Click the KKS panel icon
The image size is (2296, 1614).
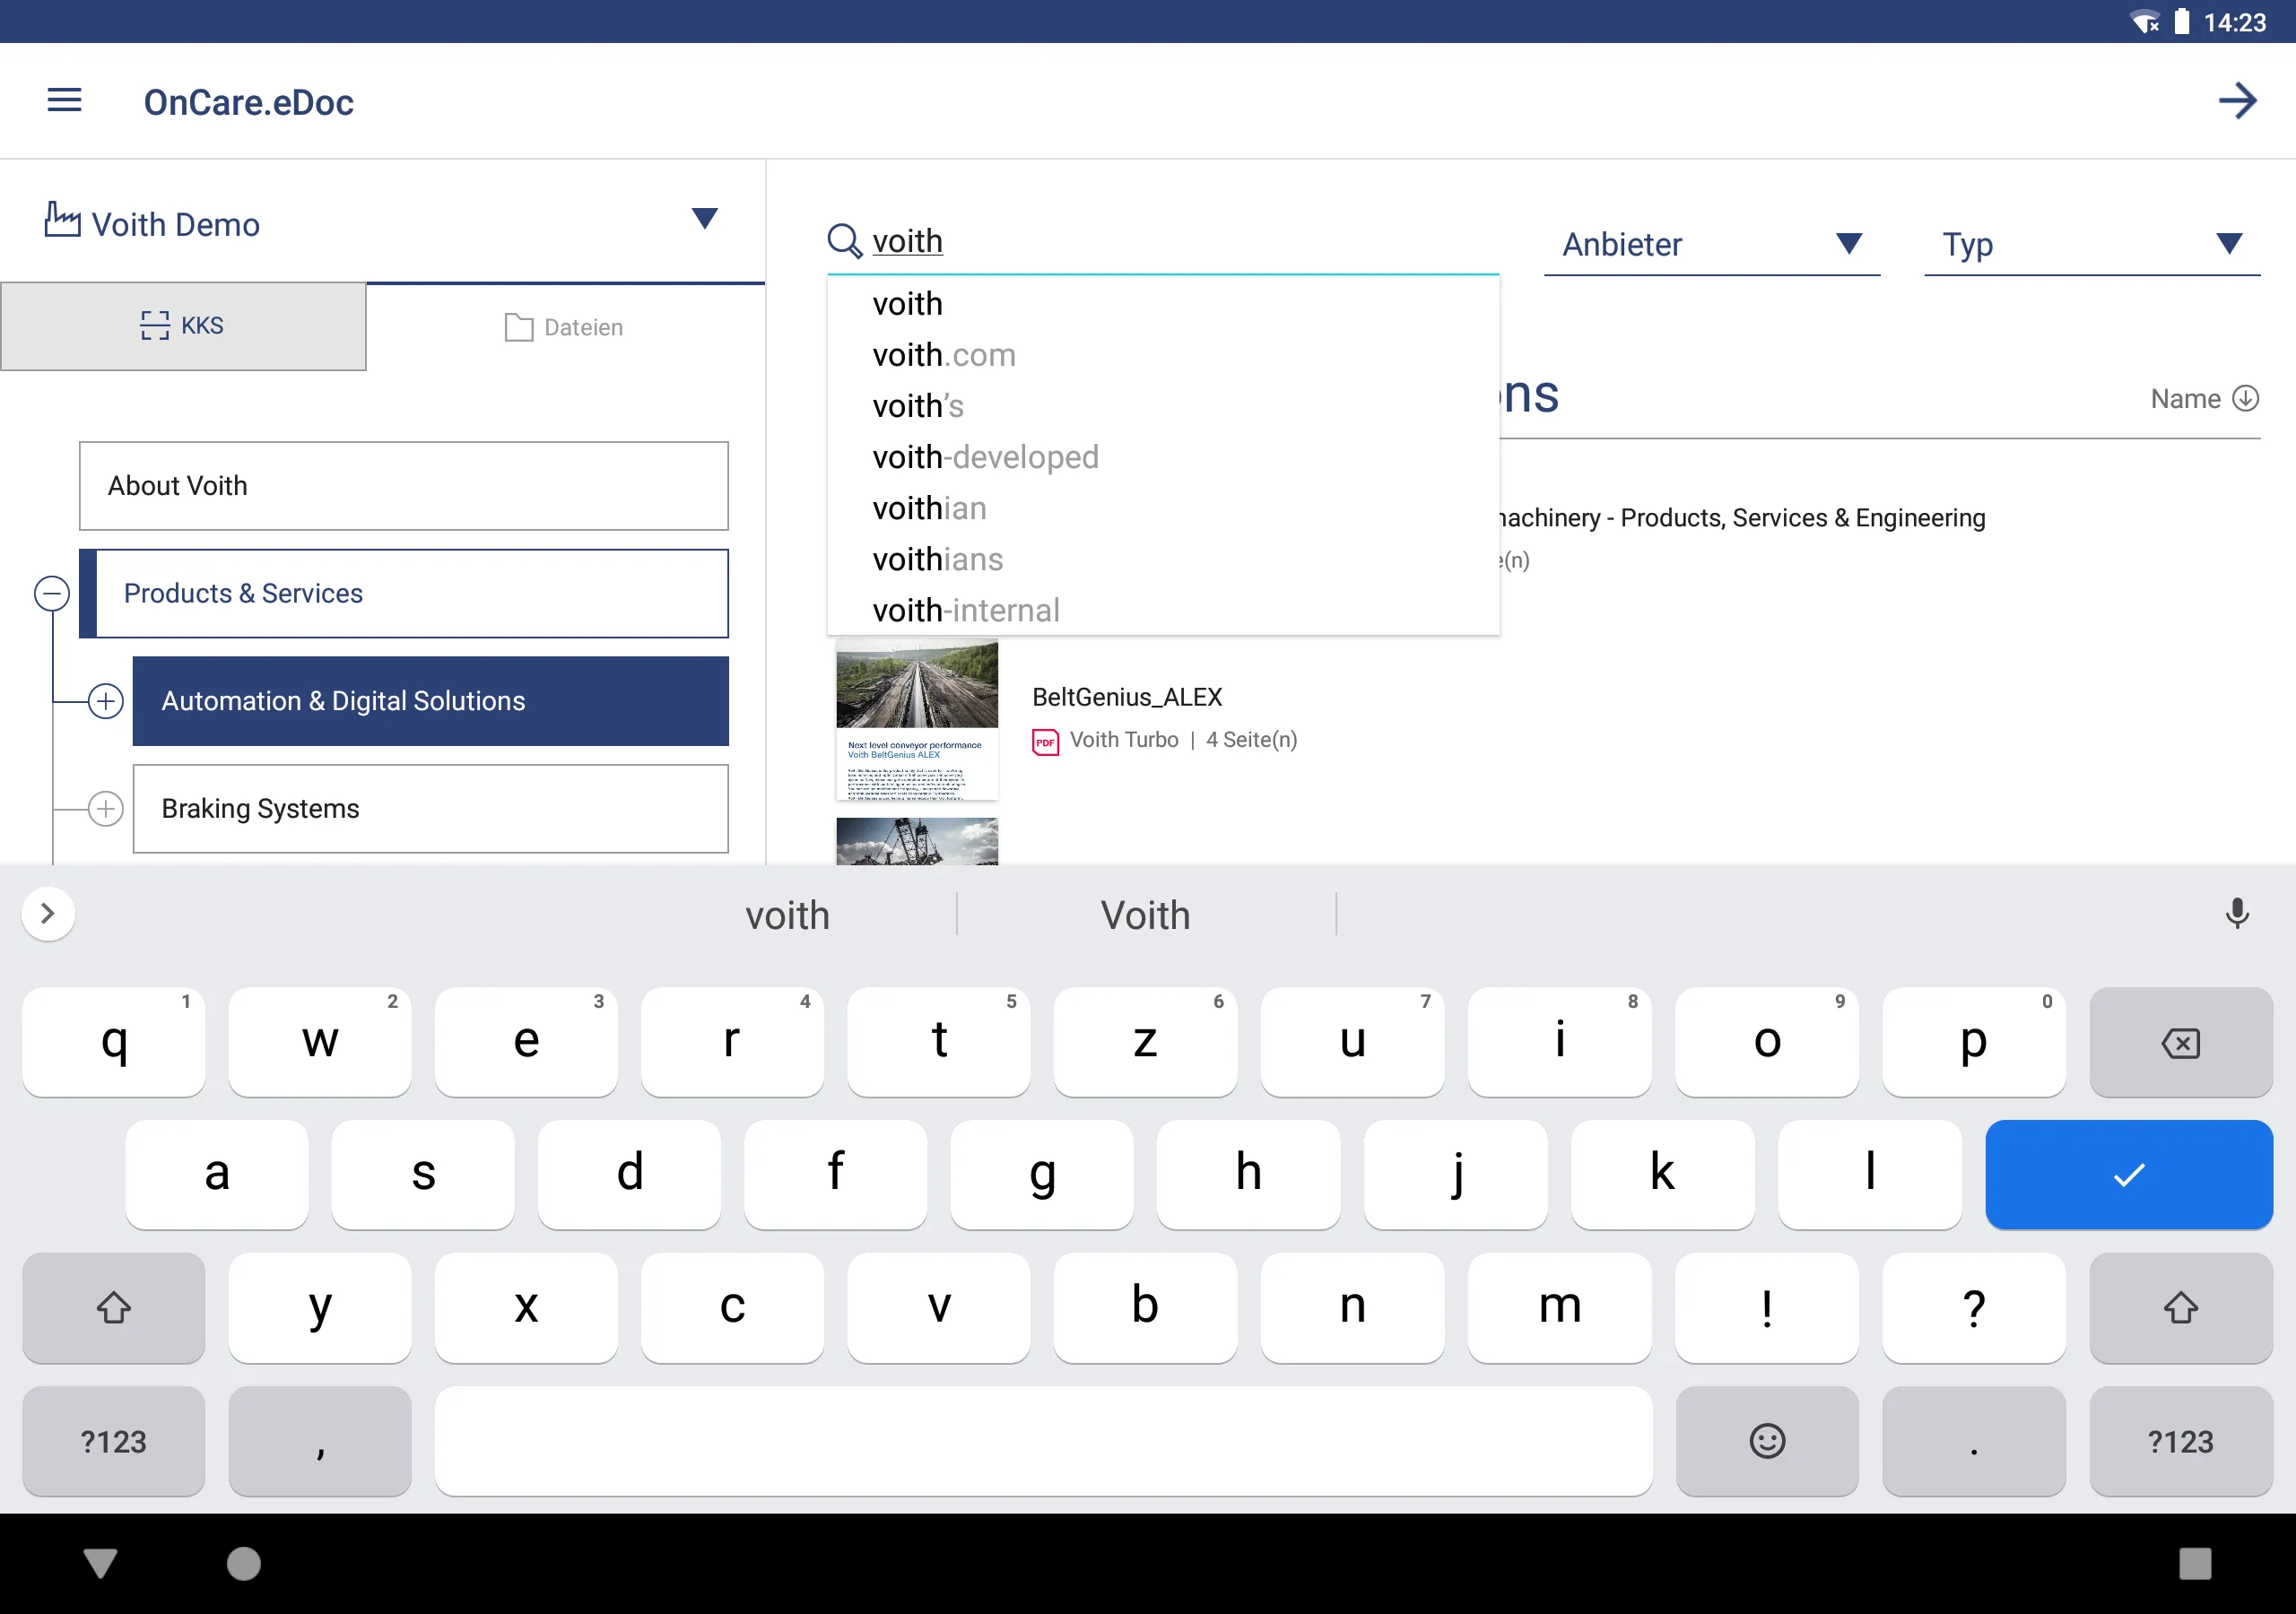tap(155, 326)
